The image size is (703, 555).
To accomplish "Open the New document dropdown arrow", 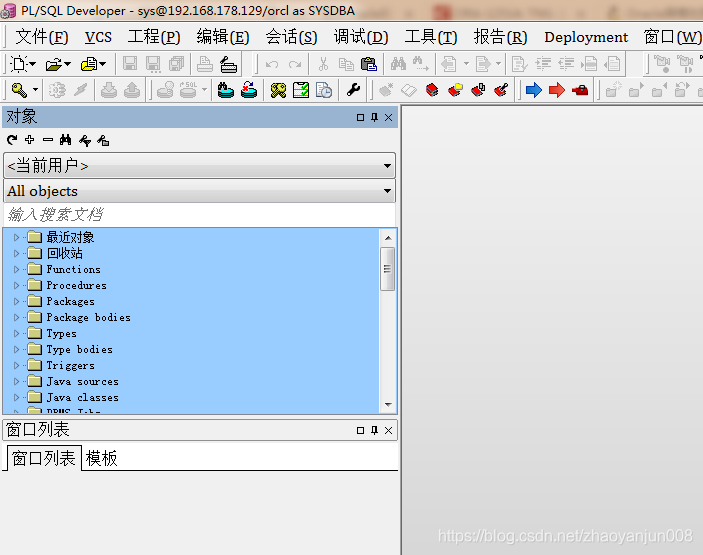I will [x=32, y=64].
